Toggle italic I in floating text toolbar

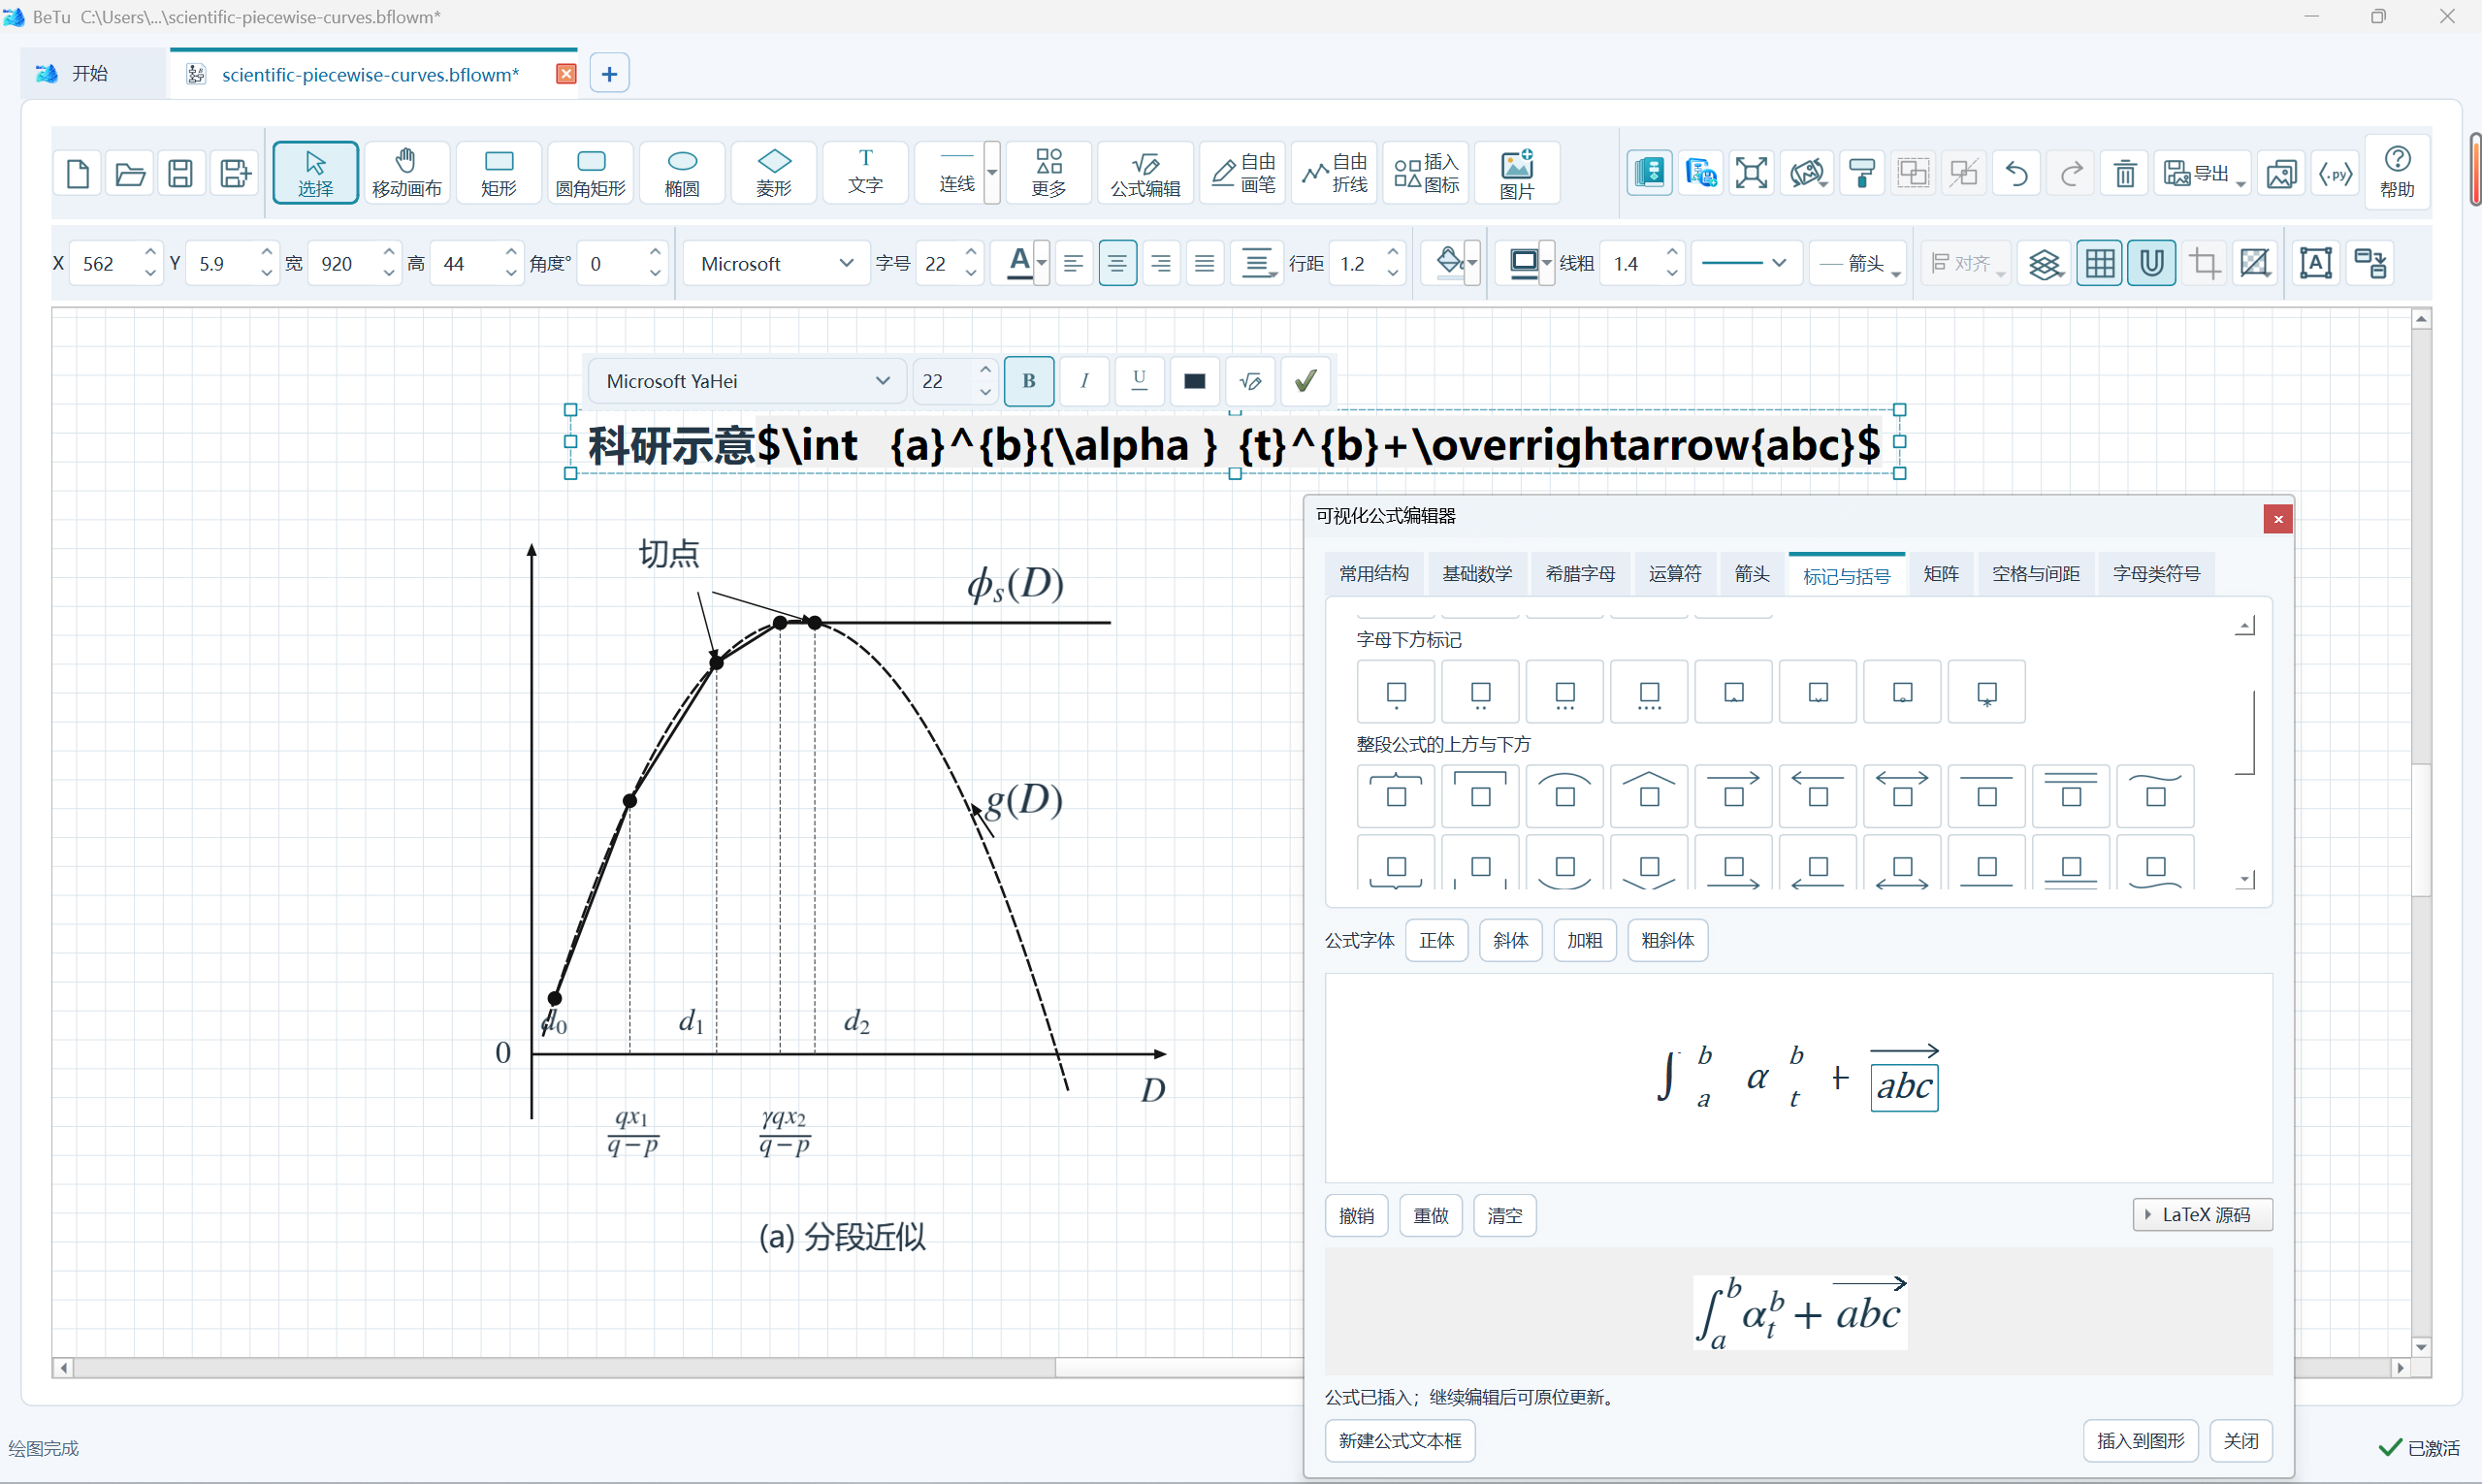[x=1084, y=381]
